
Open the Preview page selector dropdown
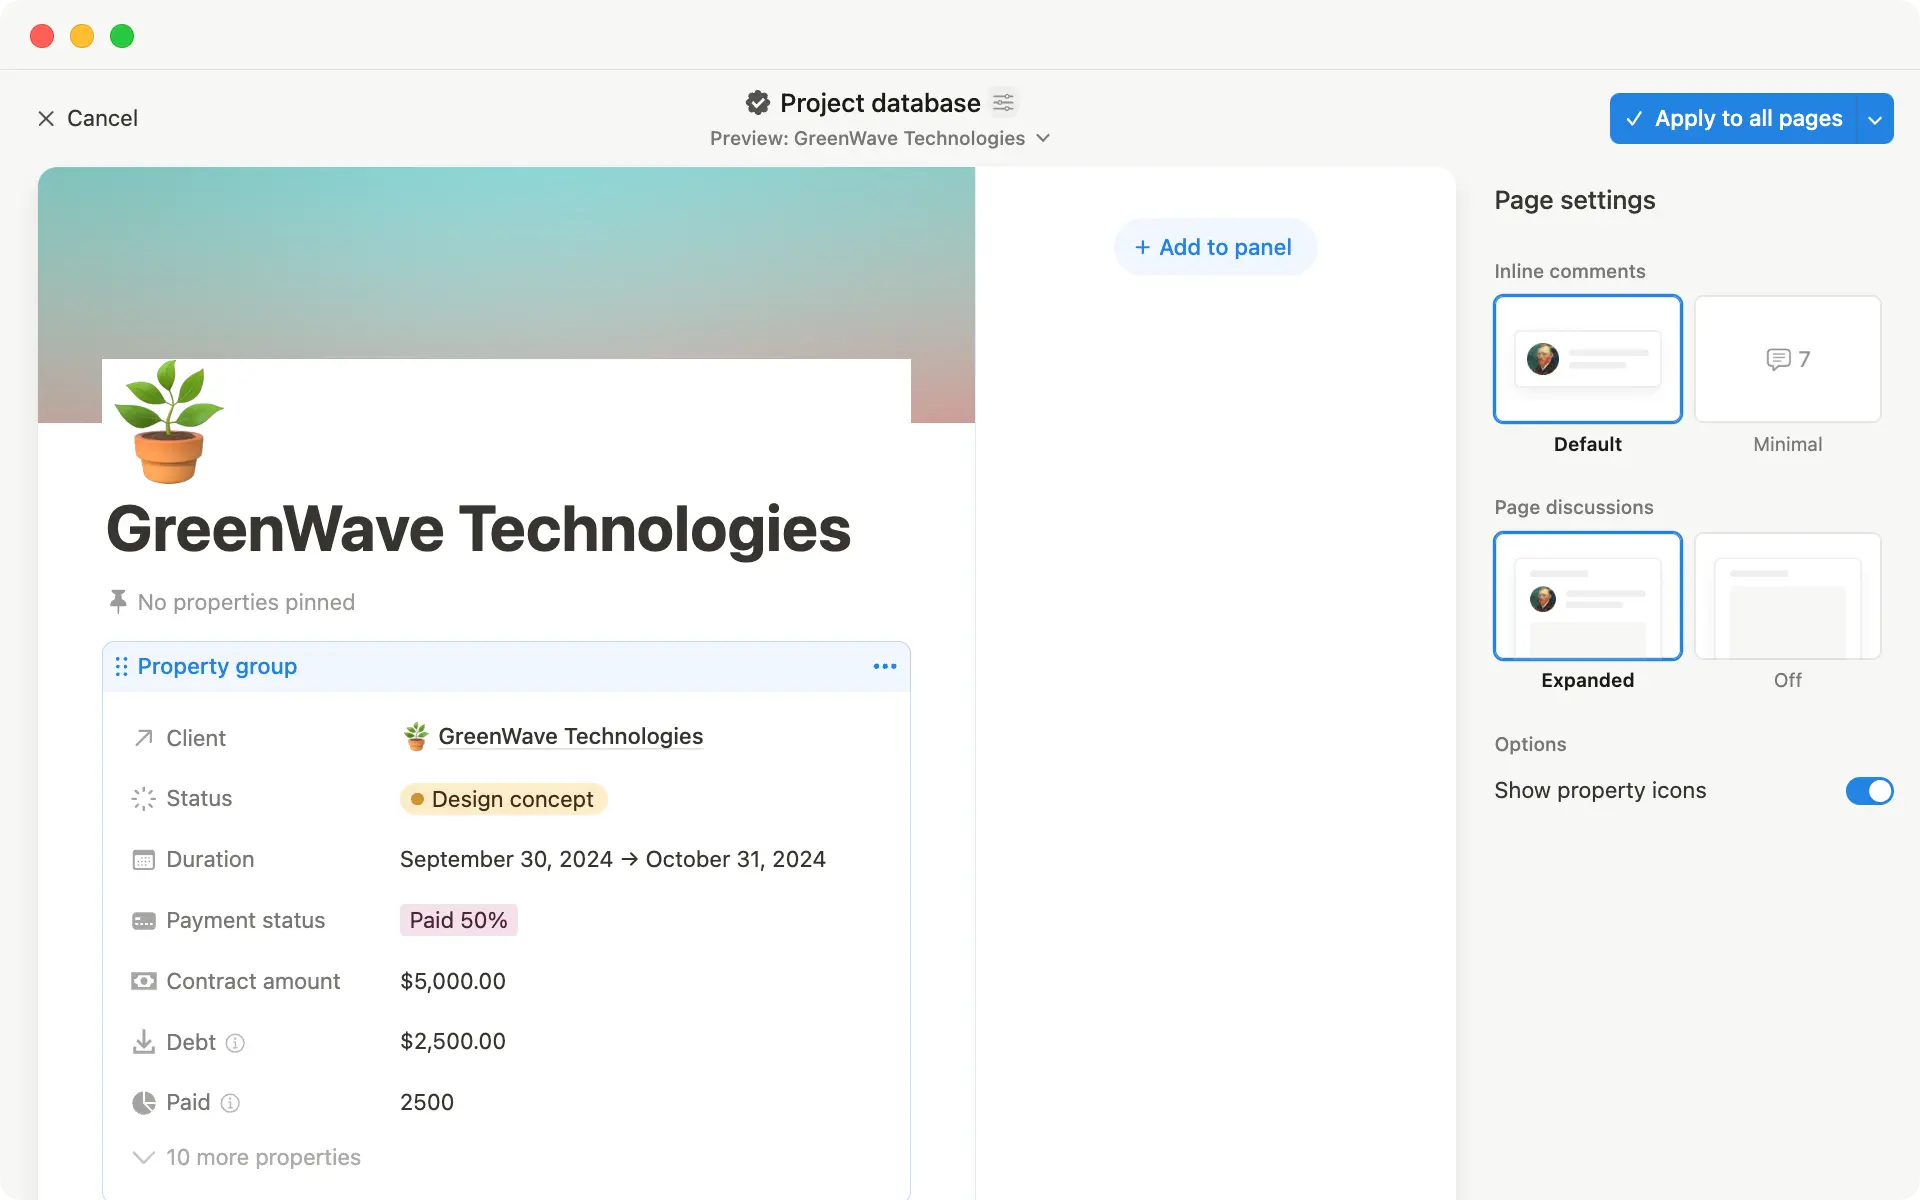(x=1042, y=138)
